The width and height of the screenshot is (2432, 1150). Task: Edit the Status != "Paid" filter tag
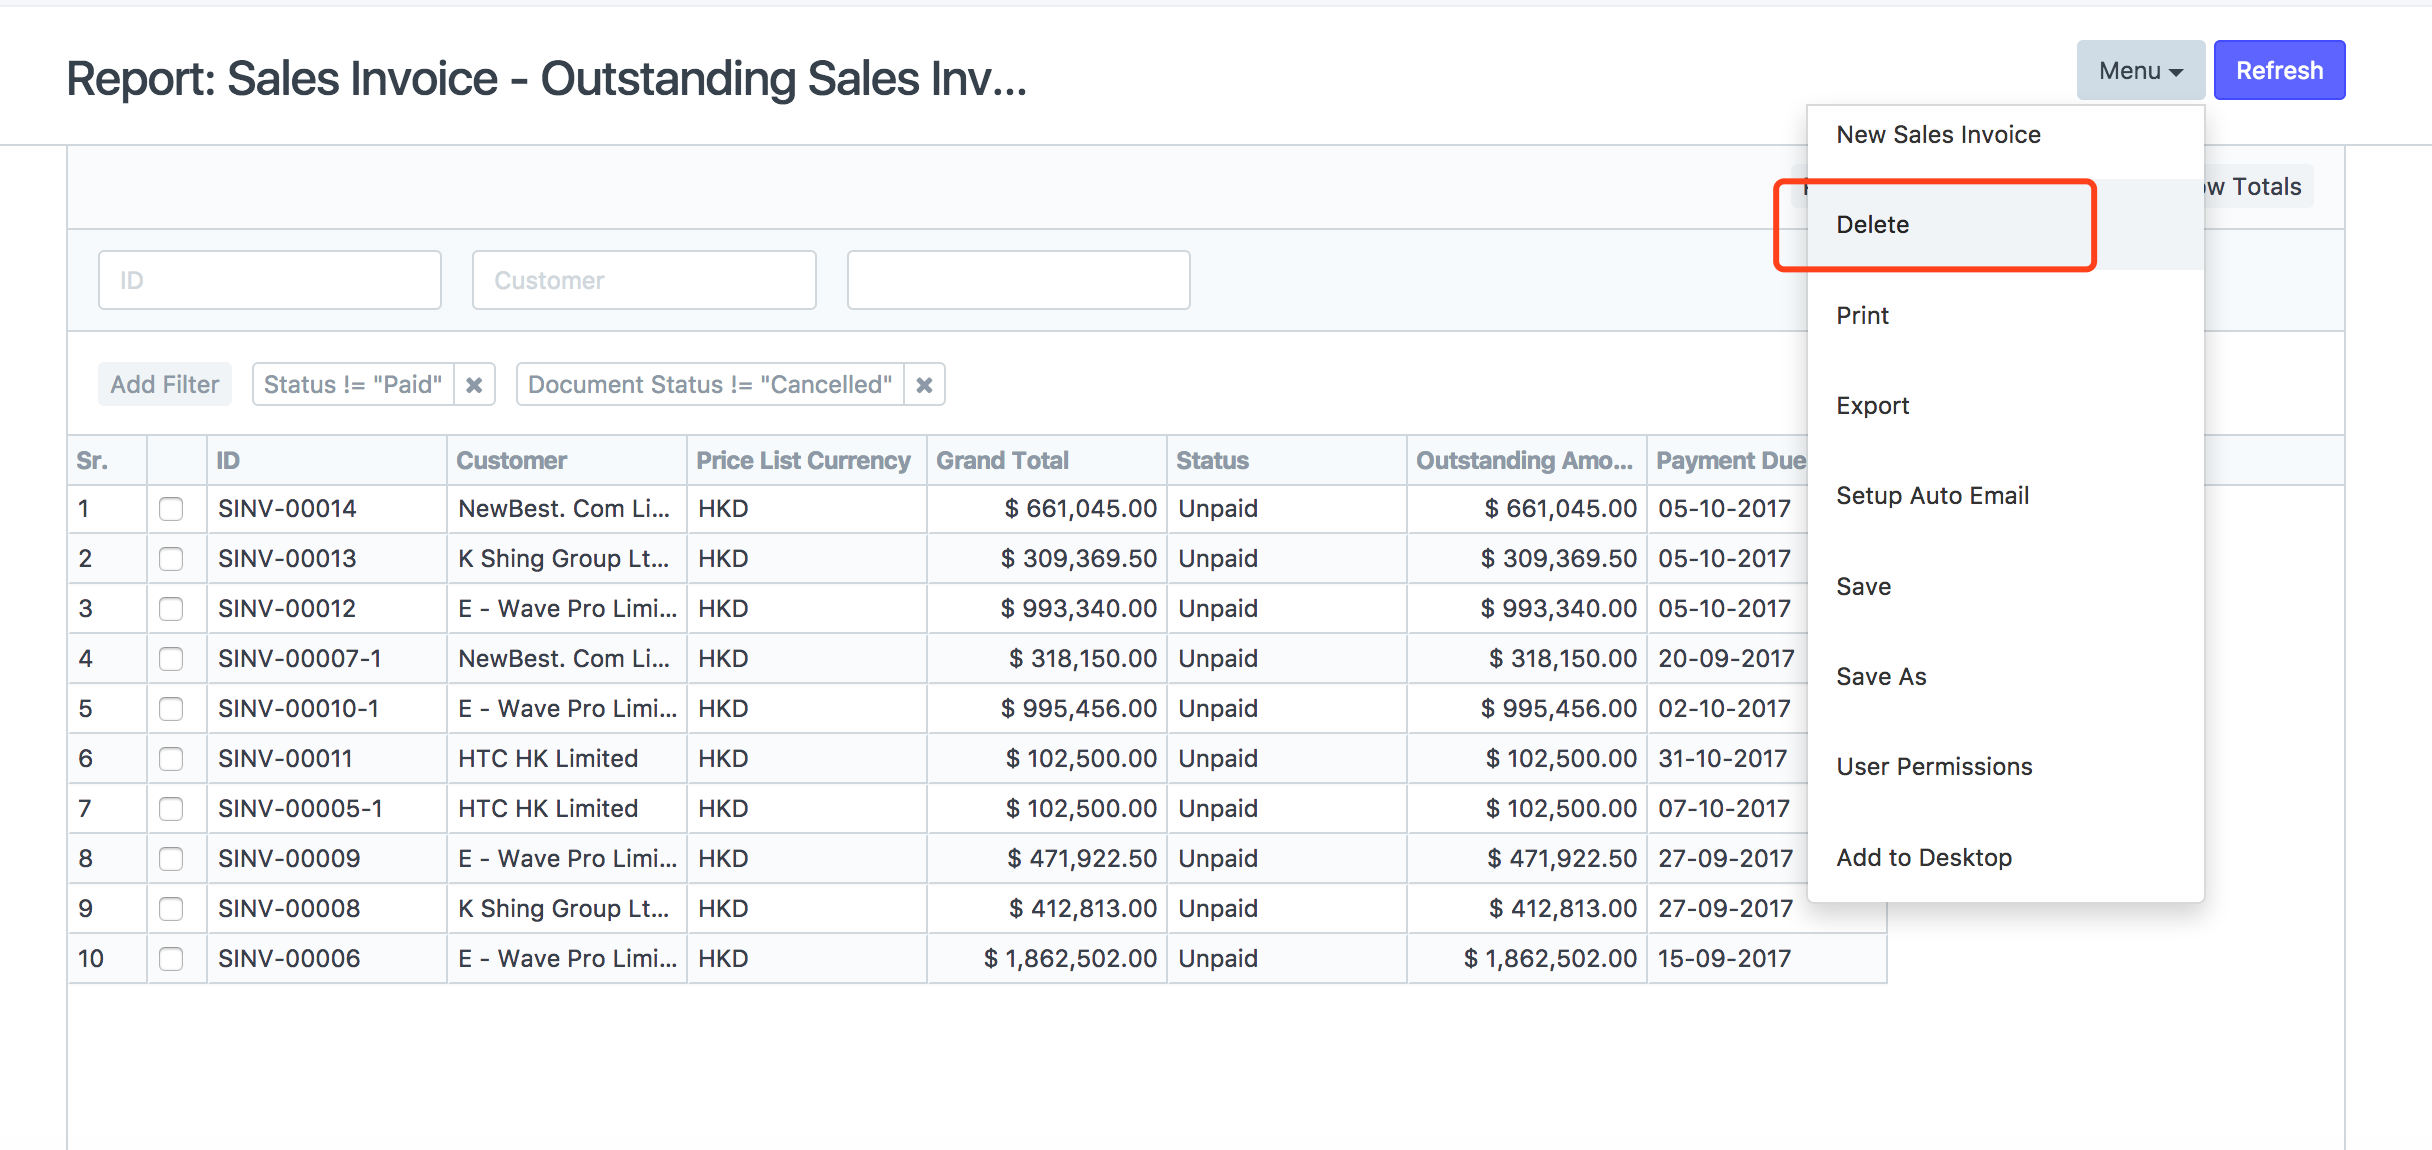click(352, 385)
